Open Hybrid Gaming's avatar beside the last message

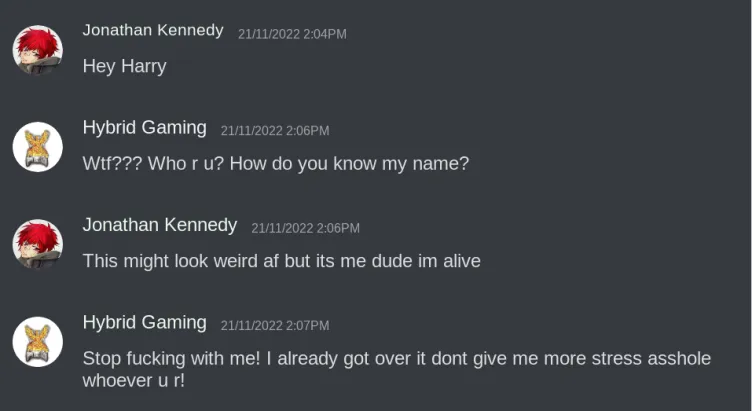[37, 341]
